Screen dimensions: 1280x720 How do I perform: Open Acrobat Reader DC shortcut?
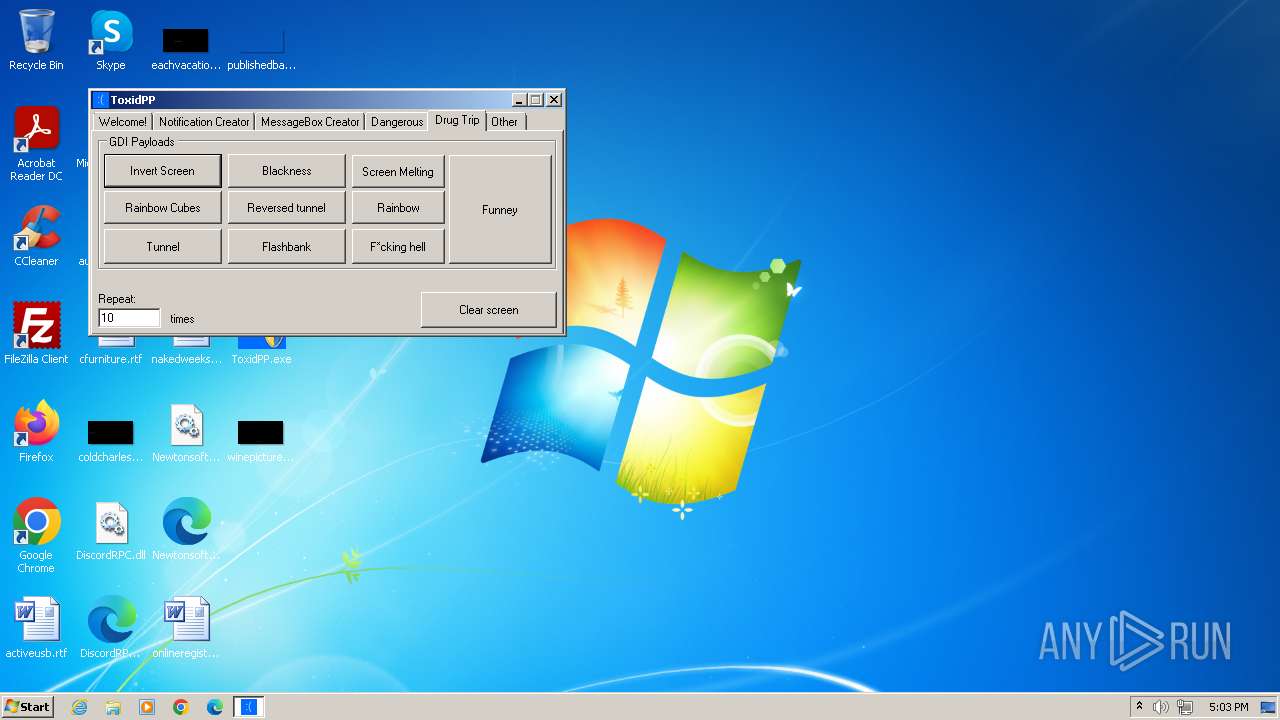pyautogui.click(x=36, y=144)
